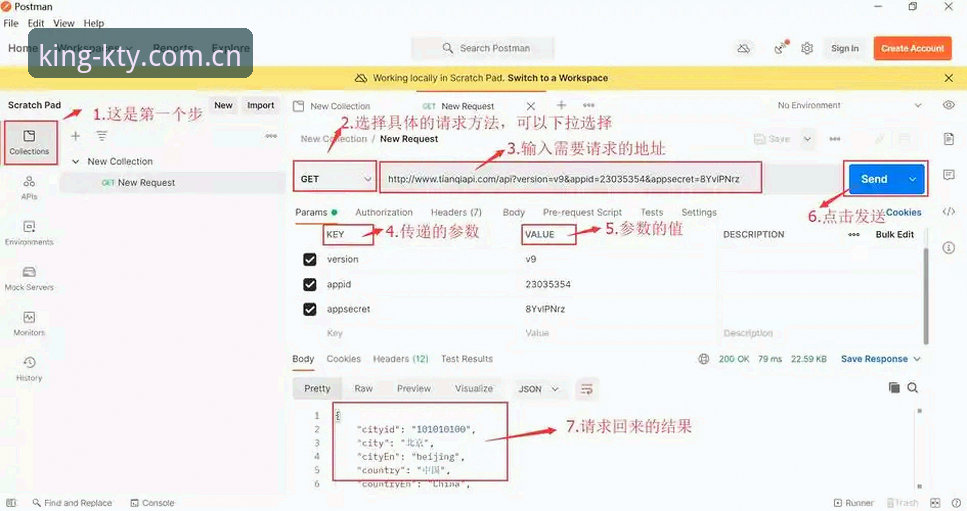The image size is (967, 511).
Task: Open the File menu
Action: 11,23
